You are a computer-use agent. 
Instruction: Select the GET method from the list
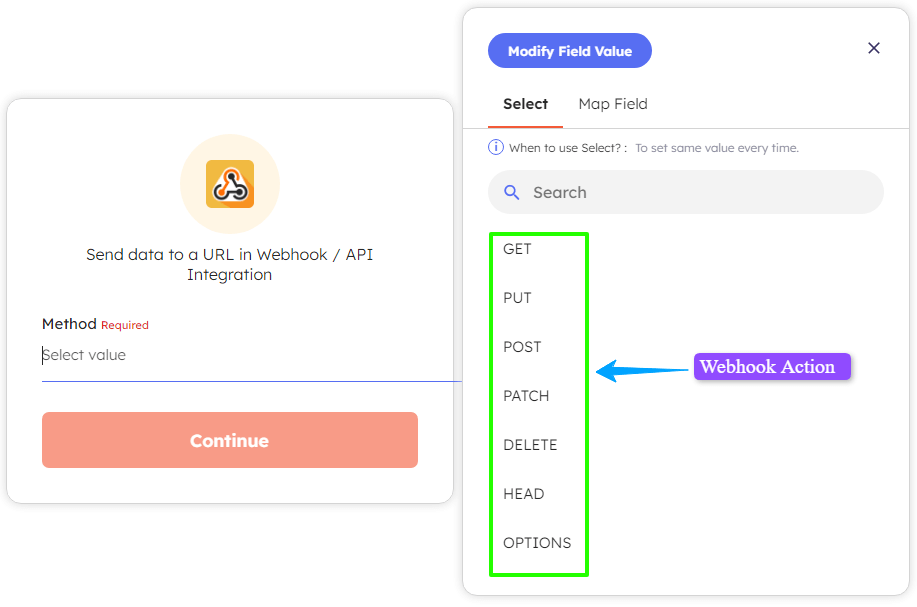pyautogui.click(x=517, y=248)
